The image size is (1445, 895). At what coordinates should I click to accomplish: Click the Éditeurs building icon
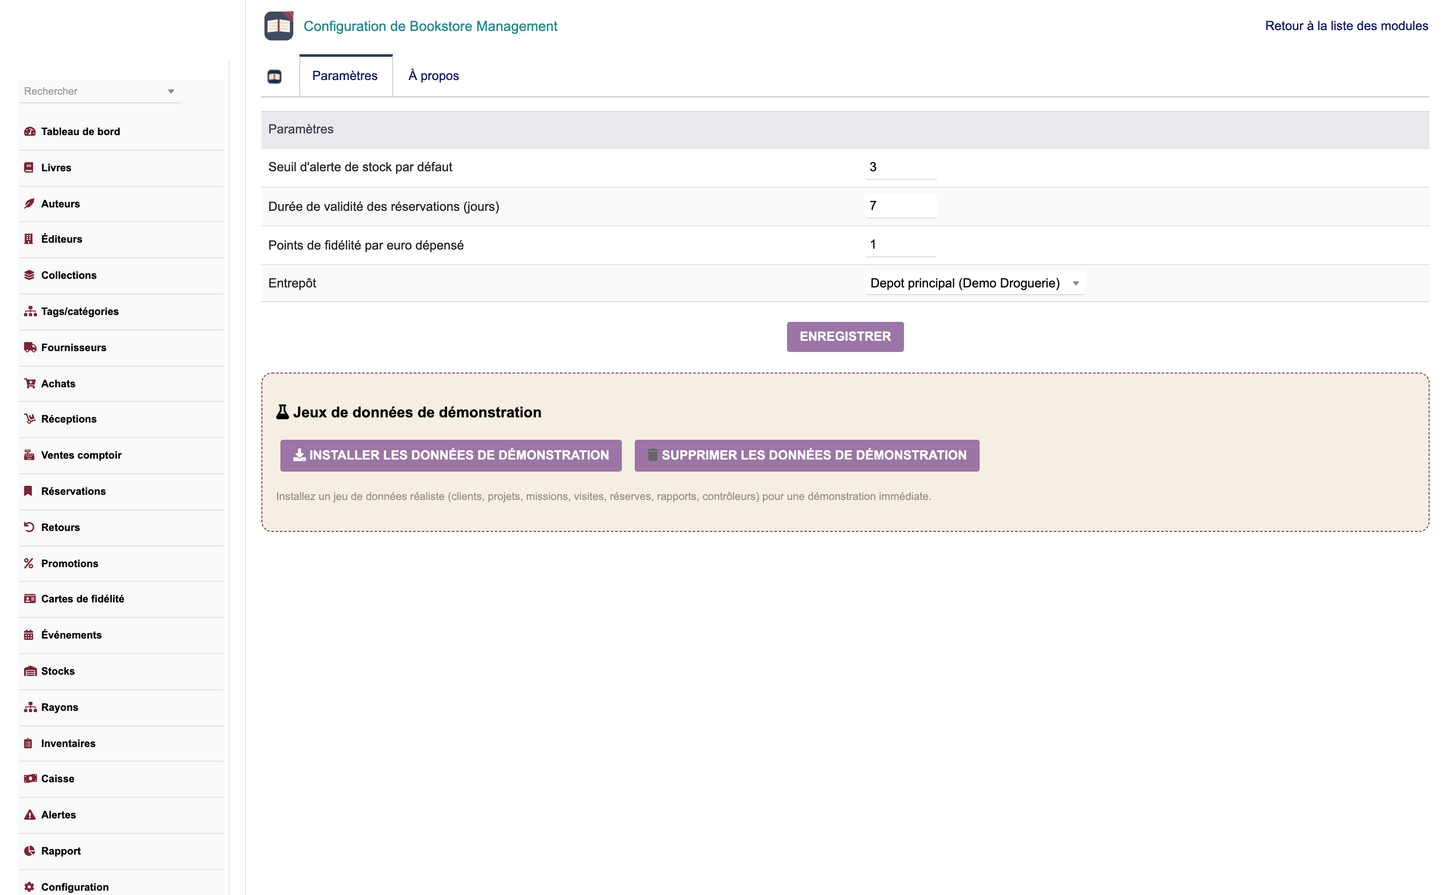tap(29, 239)
